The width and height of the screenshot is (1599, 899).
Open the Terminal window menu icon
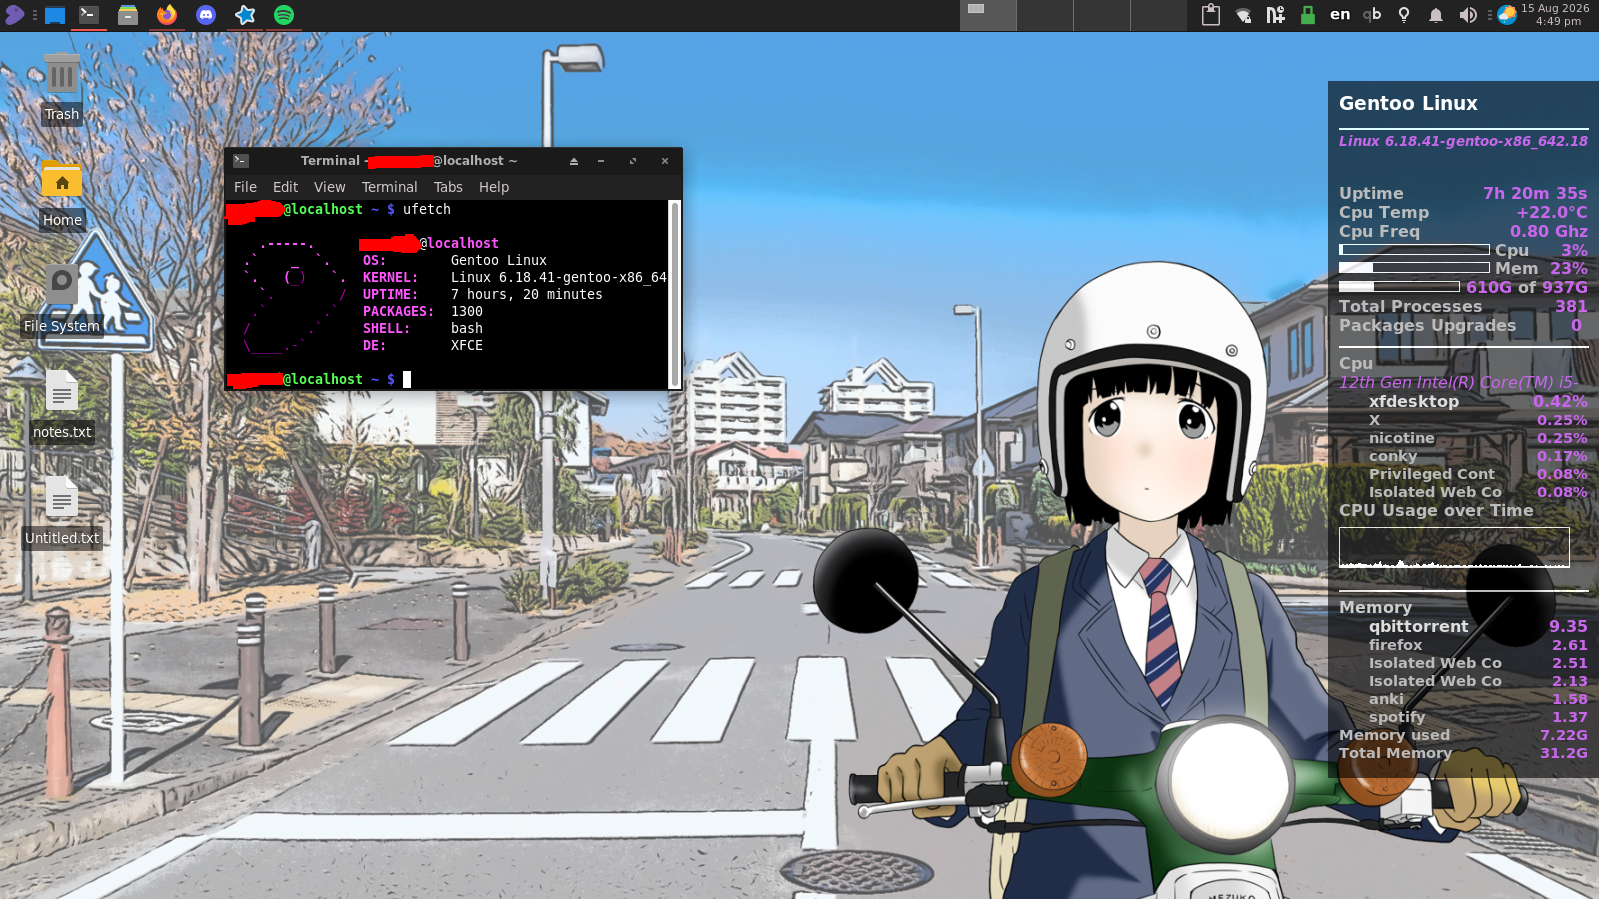pos(241,161)
